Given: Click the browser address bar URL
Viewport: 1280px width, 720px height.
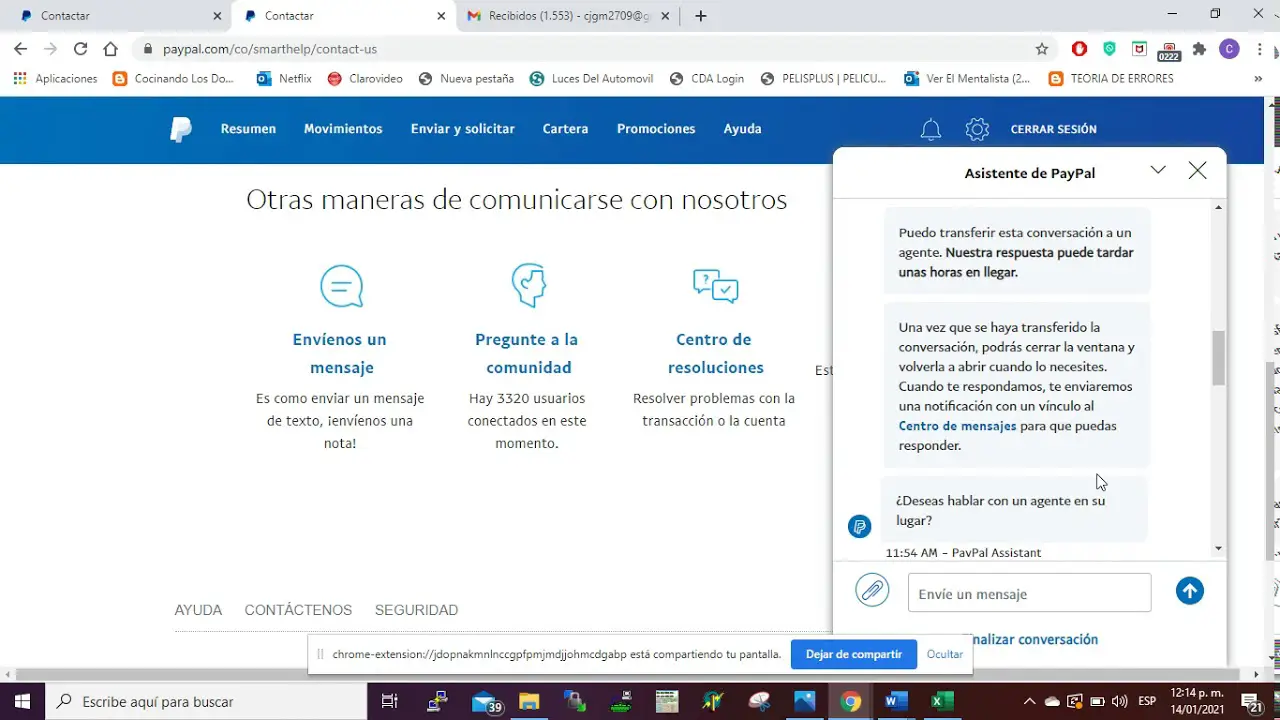Looking at the screenshot, I should coord(270,48).
